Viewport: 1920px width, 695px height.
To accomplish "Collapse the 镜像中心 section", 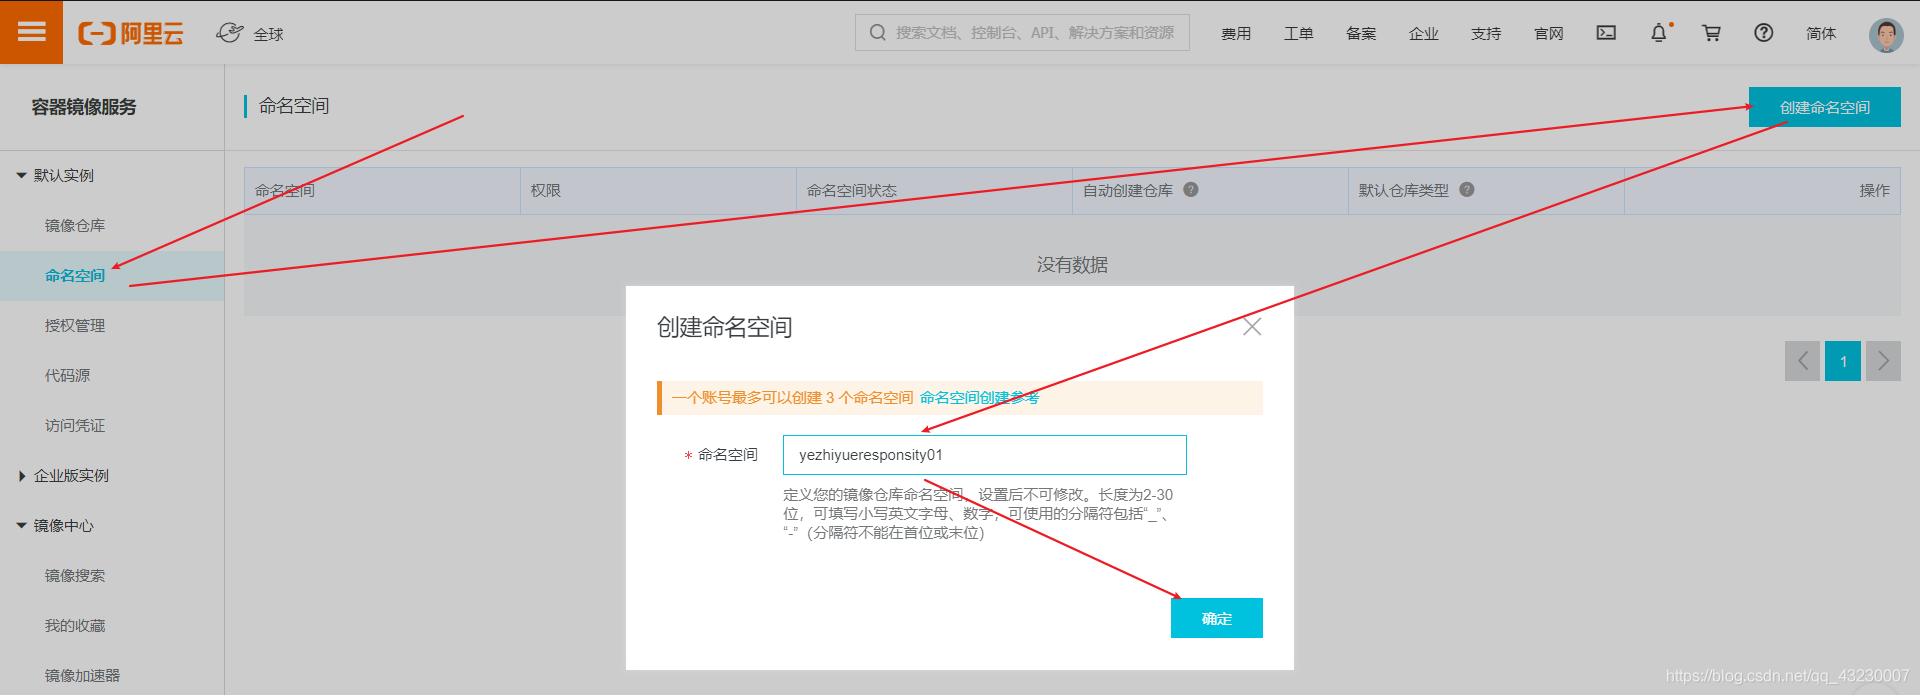I will coord(56,525).
